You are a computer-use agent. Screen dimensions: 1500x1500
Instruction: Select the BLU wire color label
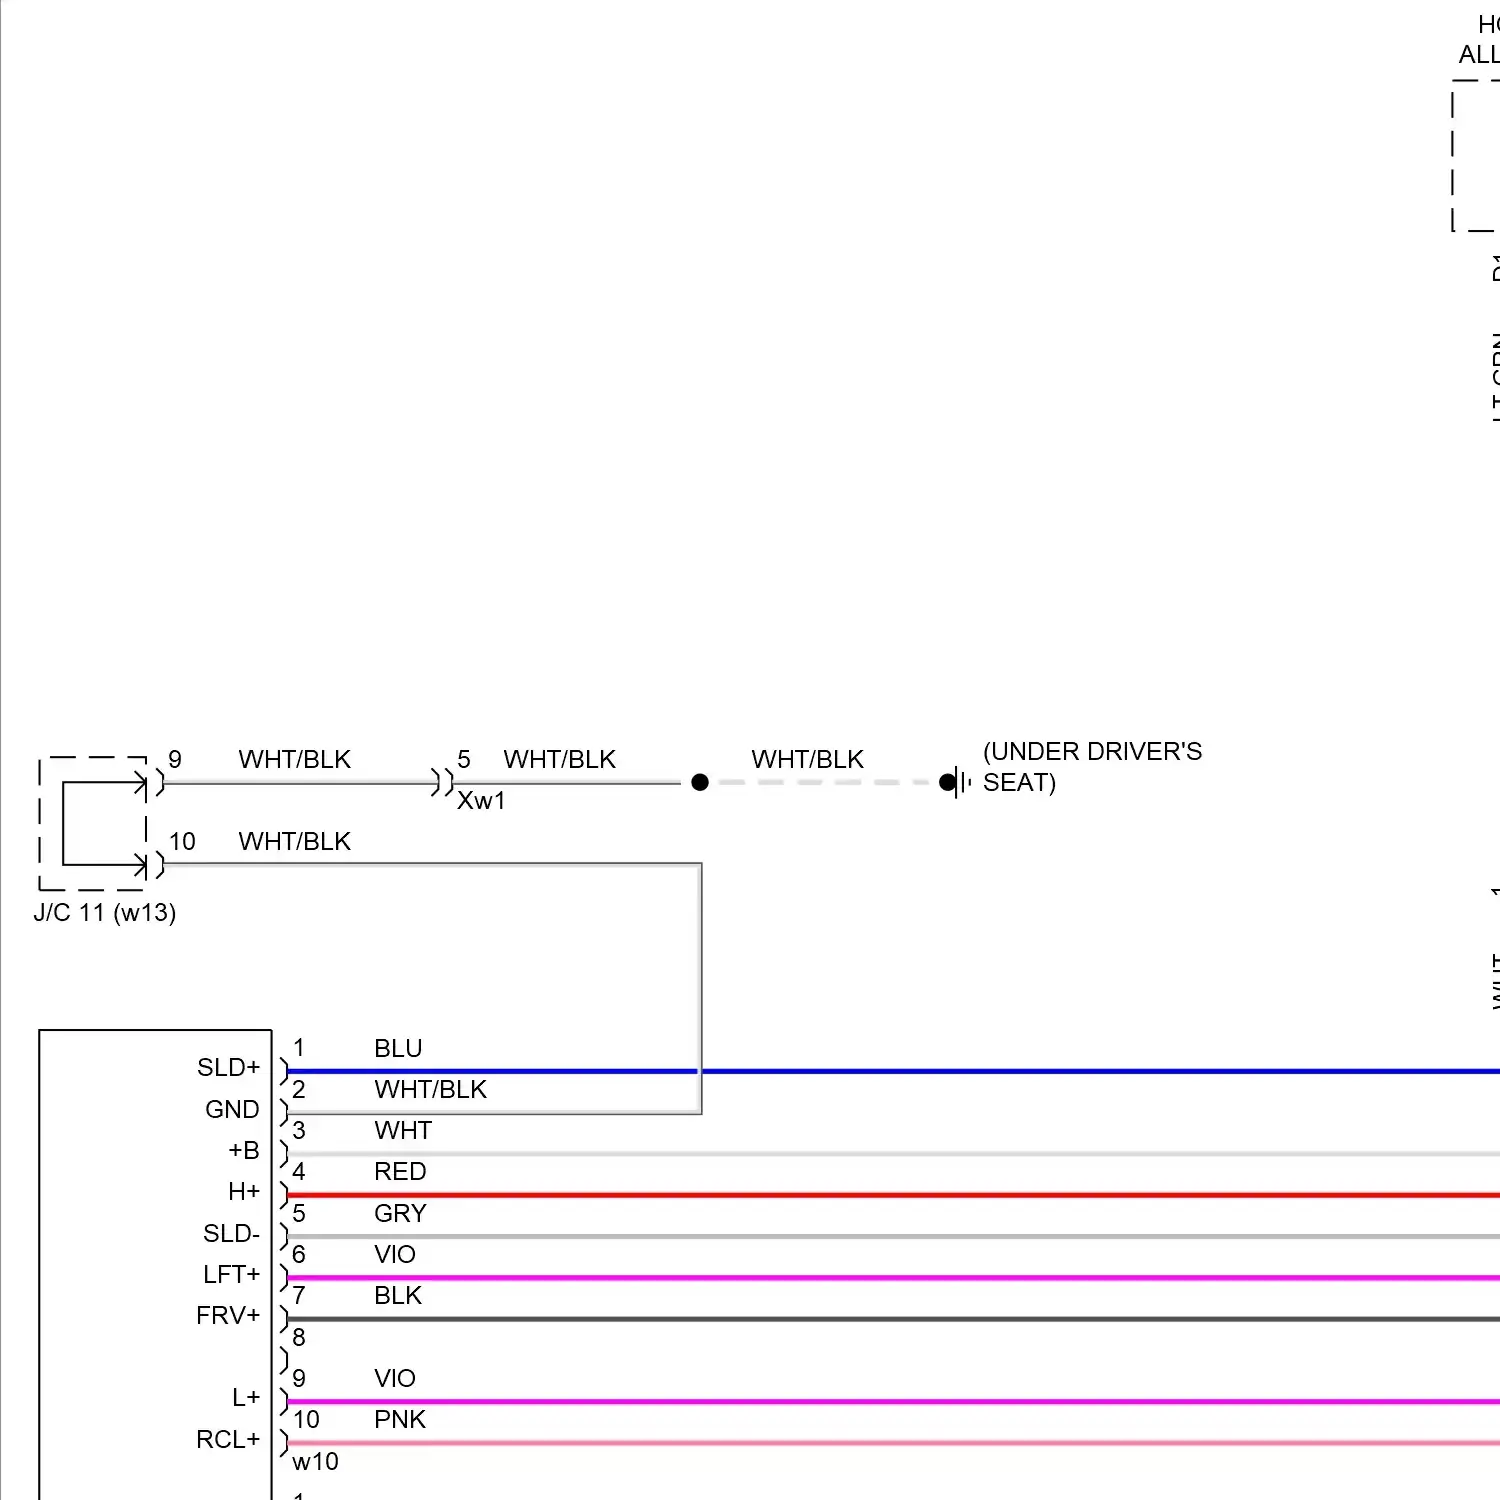398,1048
